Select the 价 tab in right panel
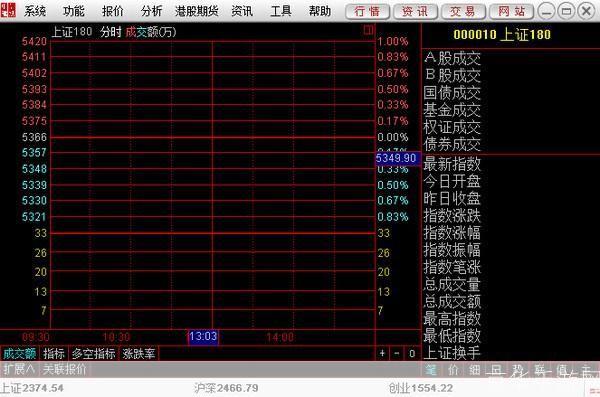Screen dimensions: 600x397 point(453,369)
